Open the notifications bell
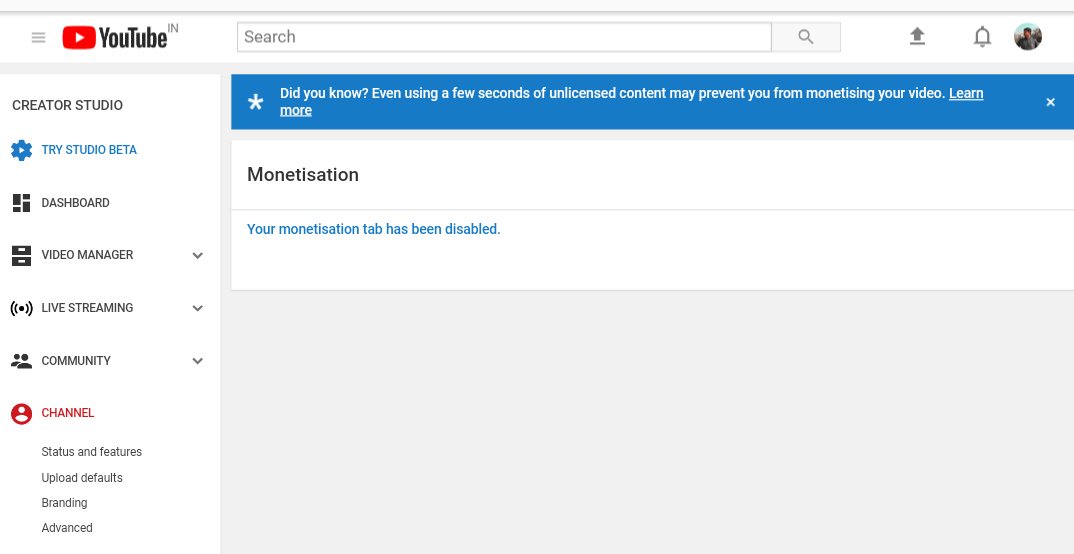 982,36
